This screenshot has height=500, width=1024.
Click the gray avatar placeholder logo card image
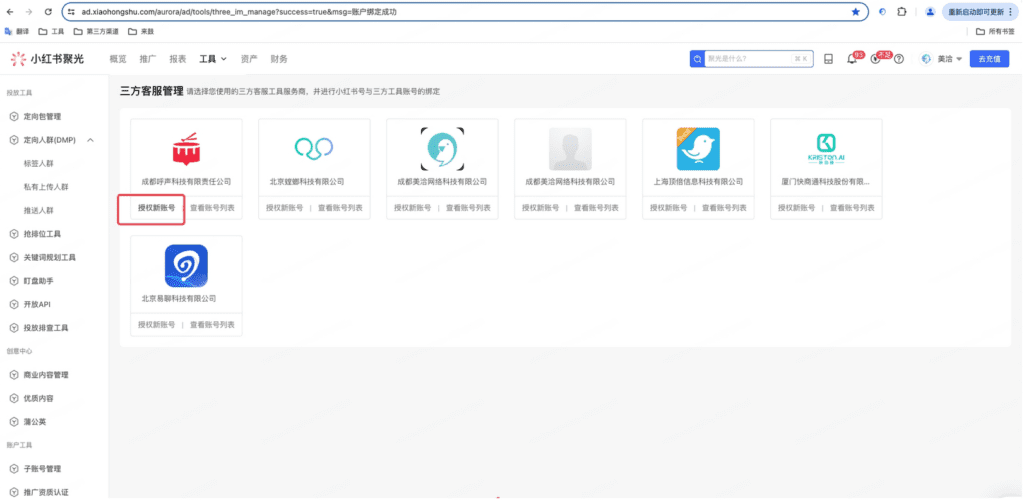[570, 149]
